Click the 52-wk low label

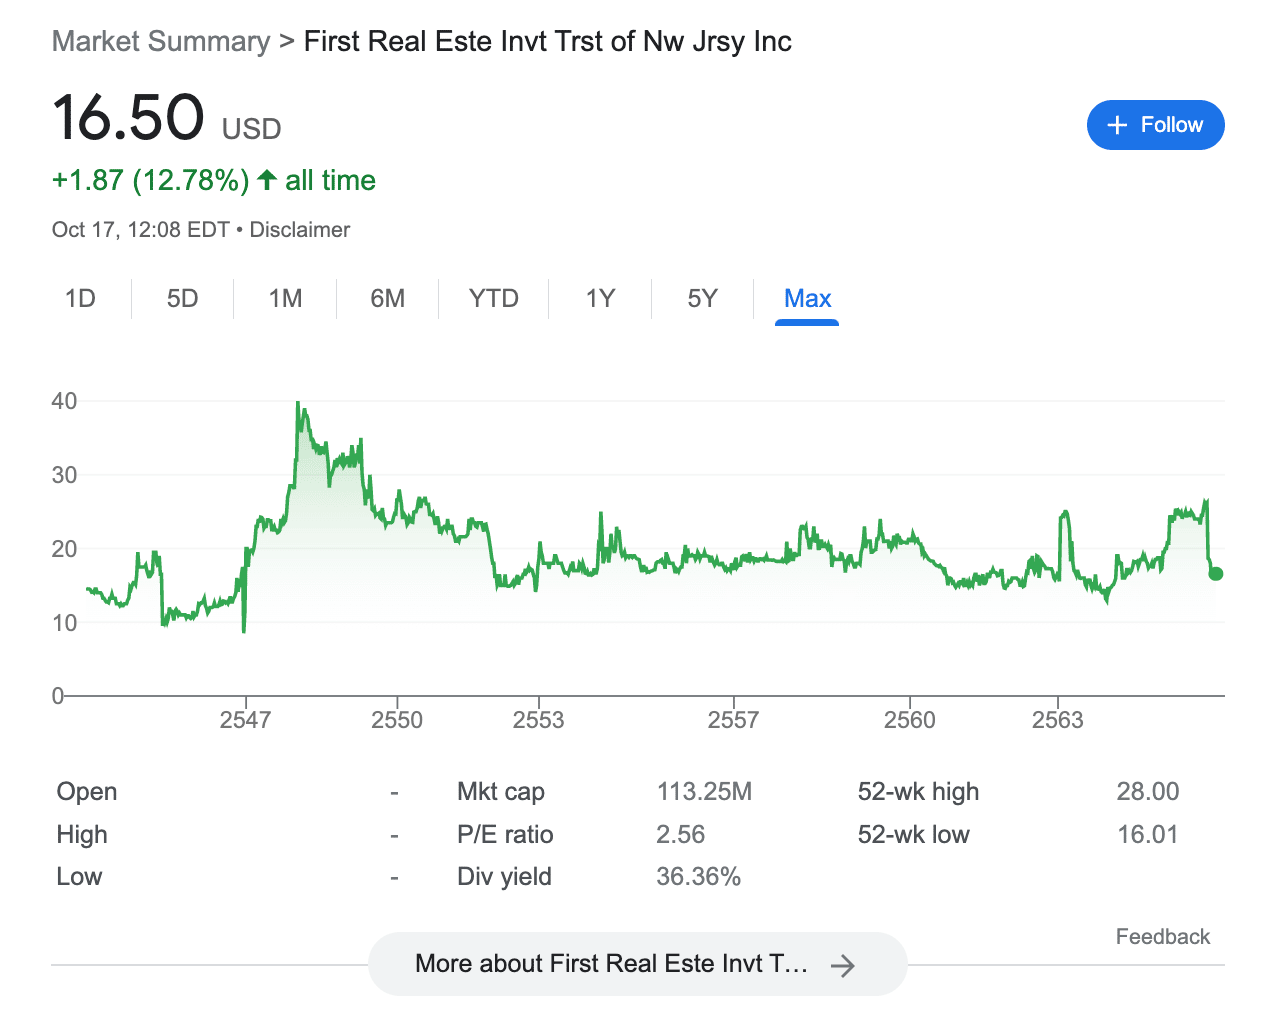pos(913,835)
